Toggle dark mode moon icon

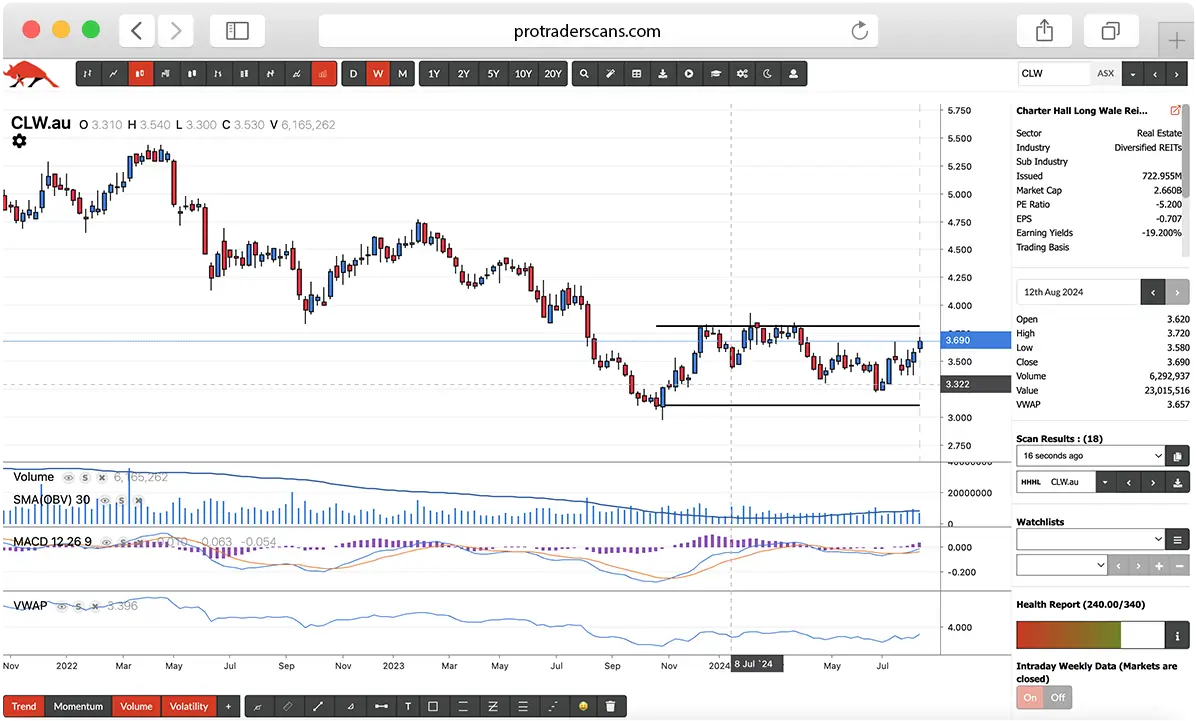(x=767, y=74)
